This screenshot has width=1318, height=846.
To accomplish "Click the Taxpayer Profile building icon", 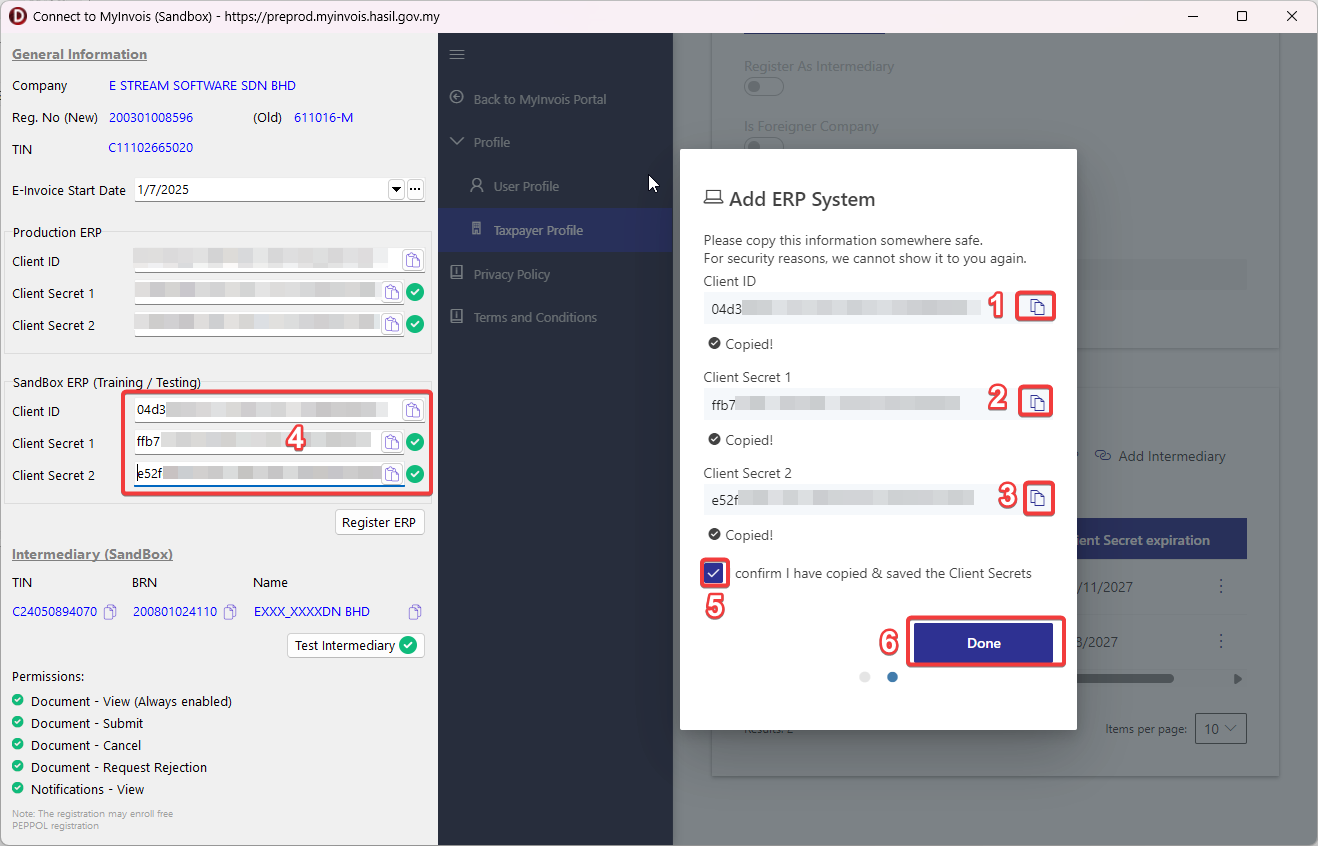I will [477, 230].
